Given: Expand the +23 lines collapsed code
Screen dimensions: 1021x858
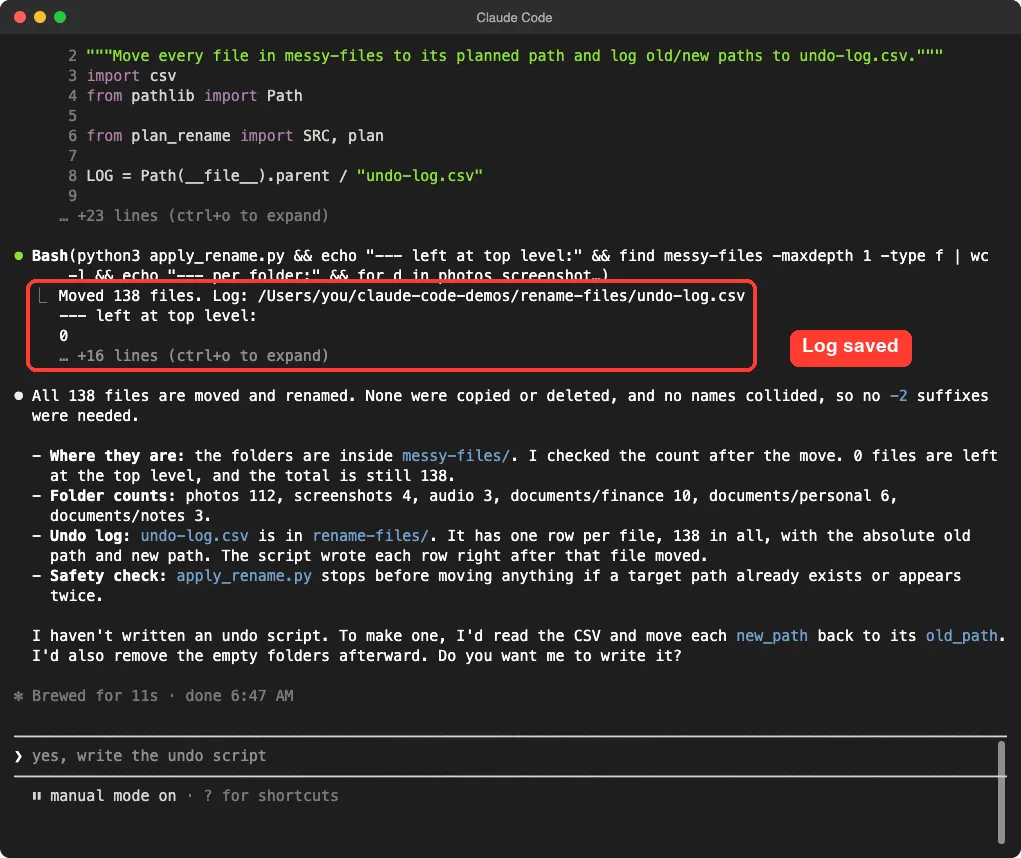Looking at the screenshot, I should point(194,215).
